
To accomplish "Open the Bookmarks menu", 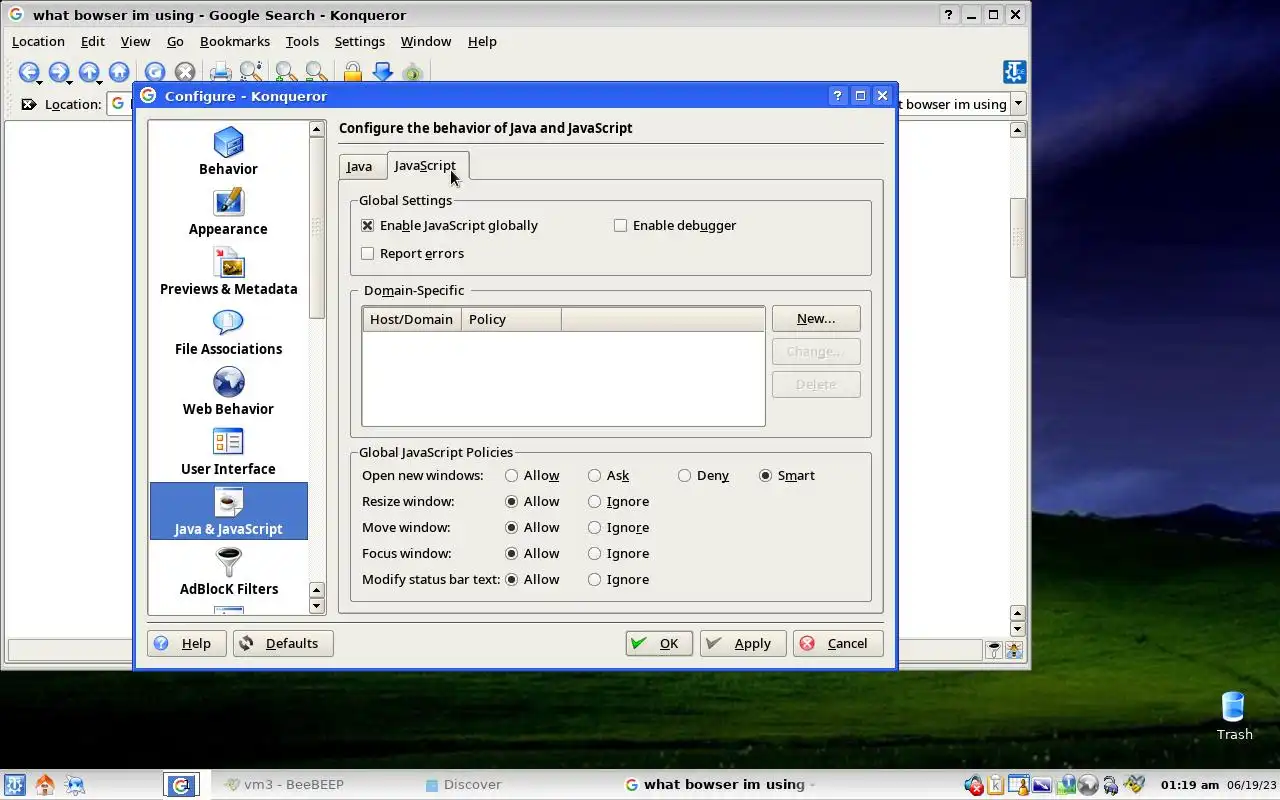I will 235,41.
